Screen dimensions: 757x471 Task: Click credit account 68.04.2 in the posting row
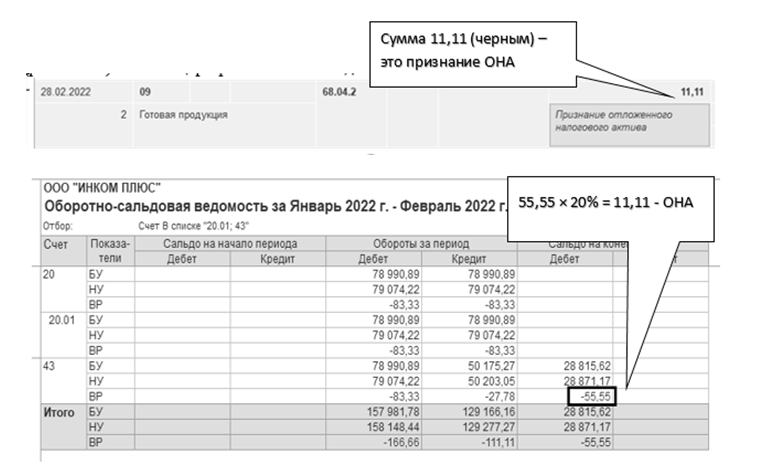(339, 92)
